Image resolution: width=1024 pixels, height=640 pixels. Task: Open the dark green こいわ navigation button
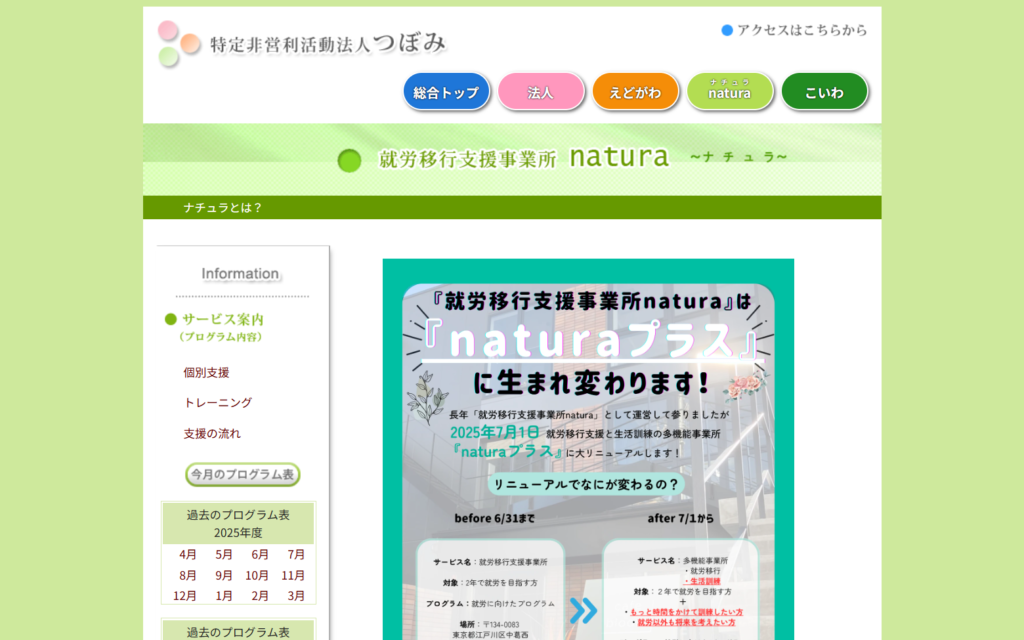click(824, 92)
